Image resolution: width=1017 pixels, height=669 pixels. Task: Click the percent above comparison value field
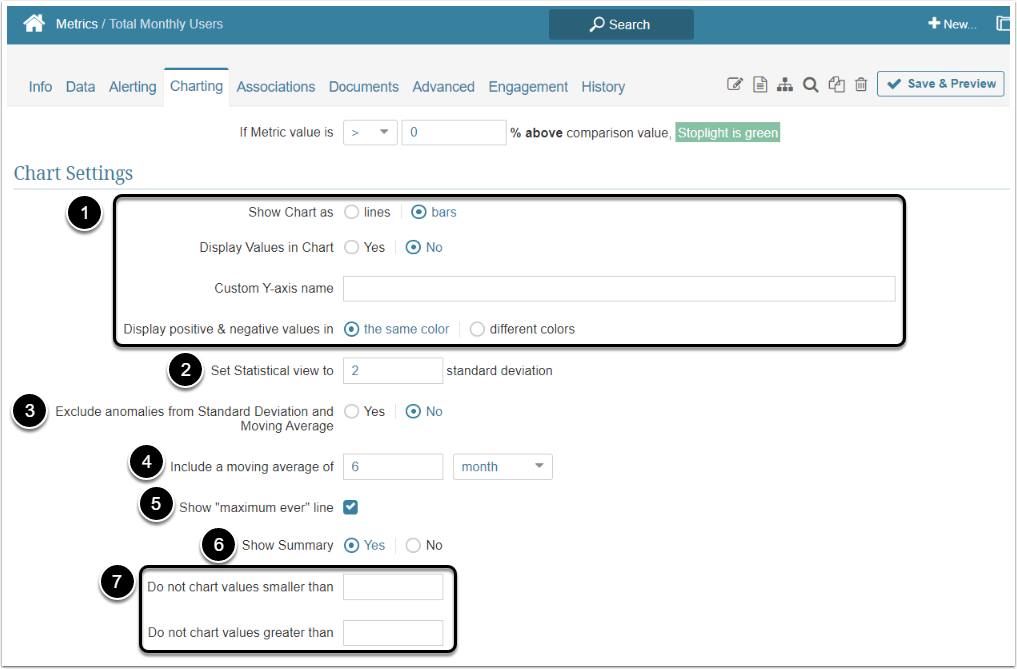click(x=454, y=132)
